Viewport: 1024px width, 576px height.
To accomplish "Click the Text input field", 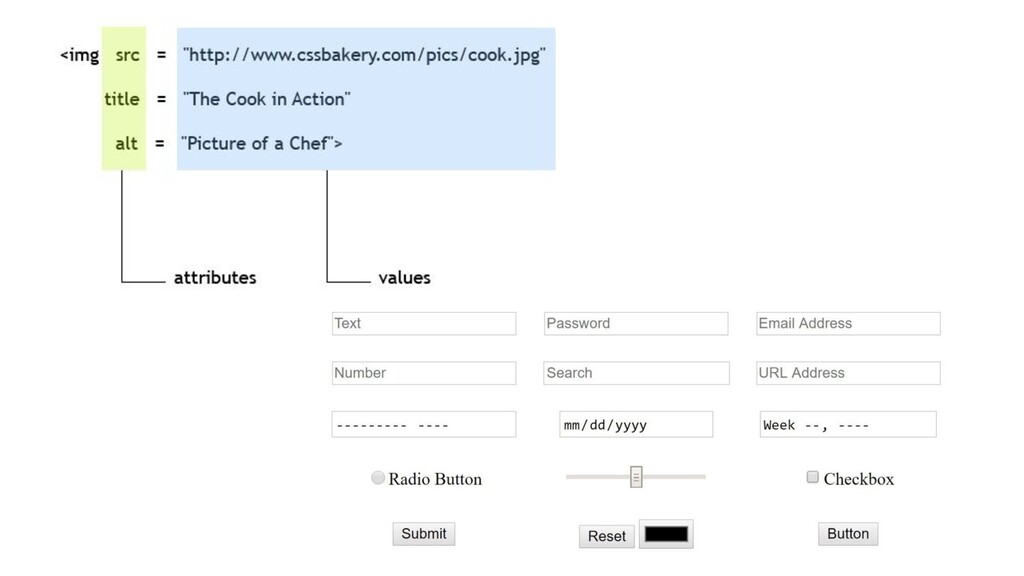I will click(x=423, y=323).
